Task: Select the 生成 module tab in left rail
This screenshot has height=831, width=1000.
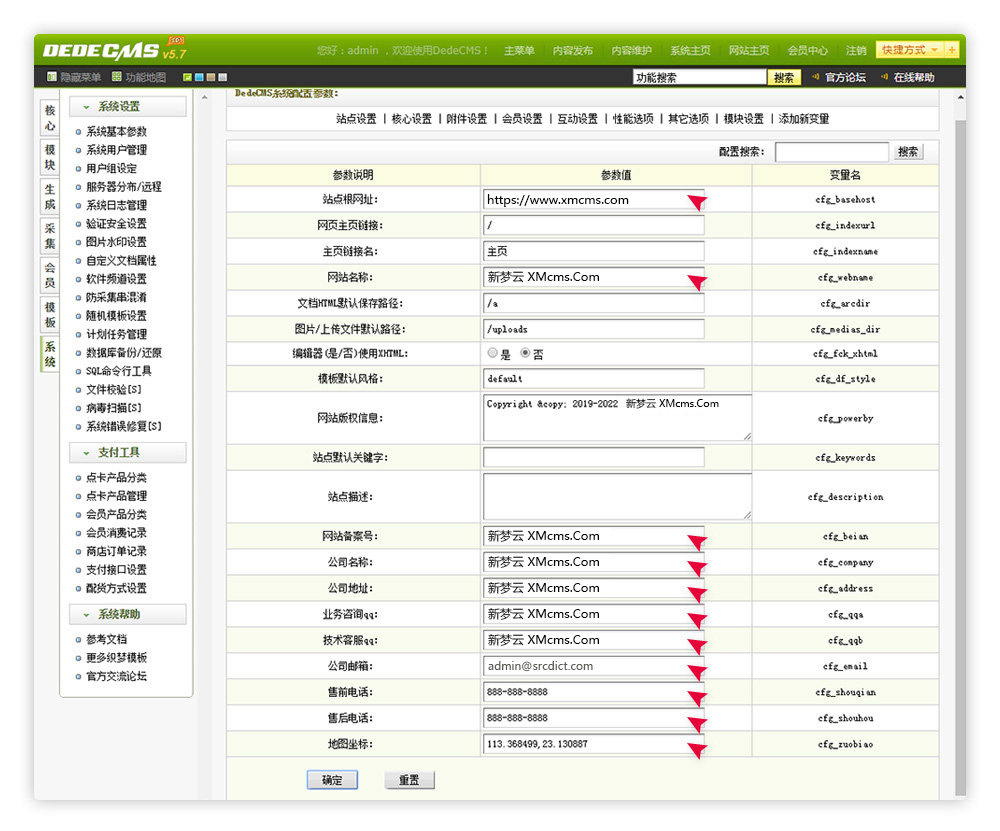Action: coord(48,192)
